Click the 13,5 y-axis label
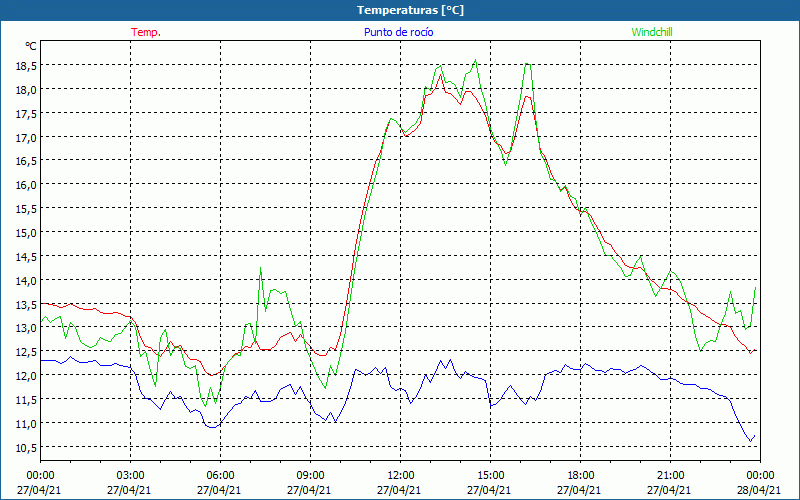800x500 pixels. (x=26, y=304)
